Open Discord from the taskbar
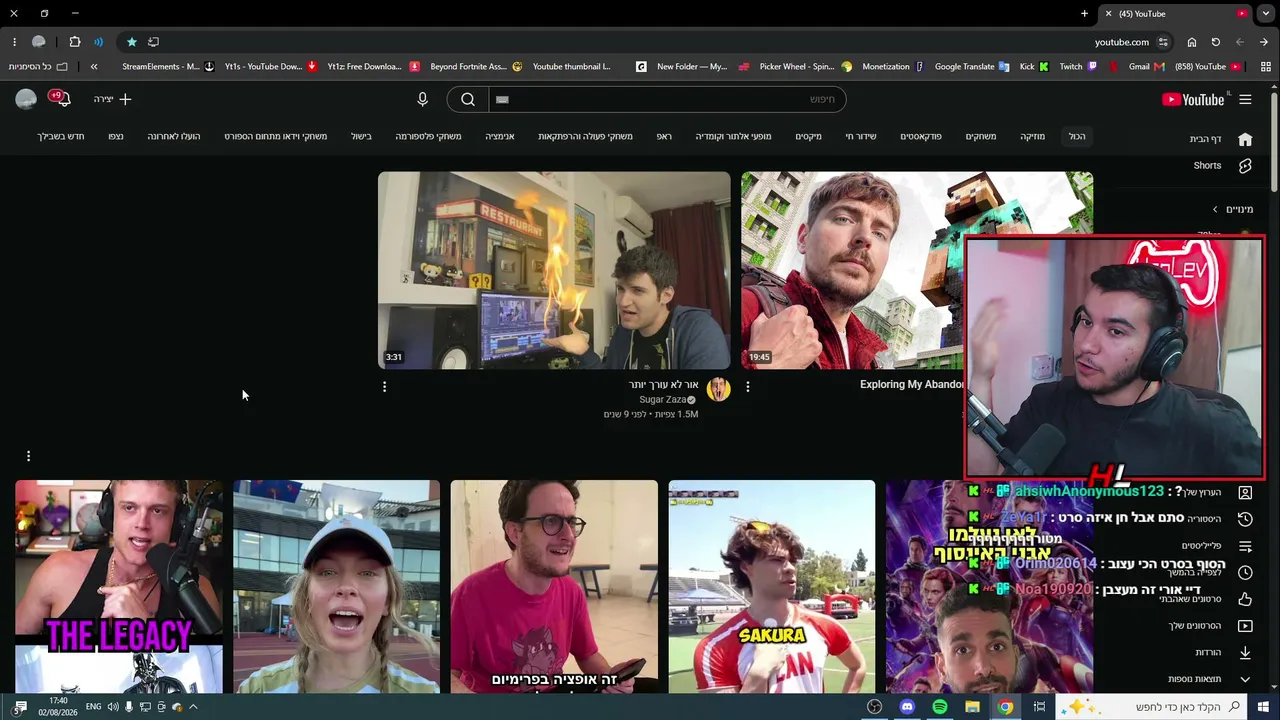The height and width of the screenshot is (720, 1280). coord(907,707)
